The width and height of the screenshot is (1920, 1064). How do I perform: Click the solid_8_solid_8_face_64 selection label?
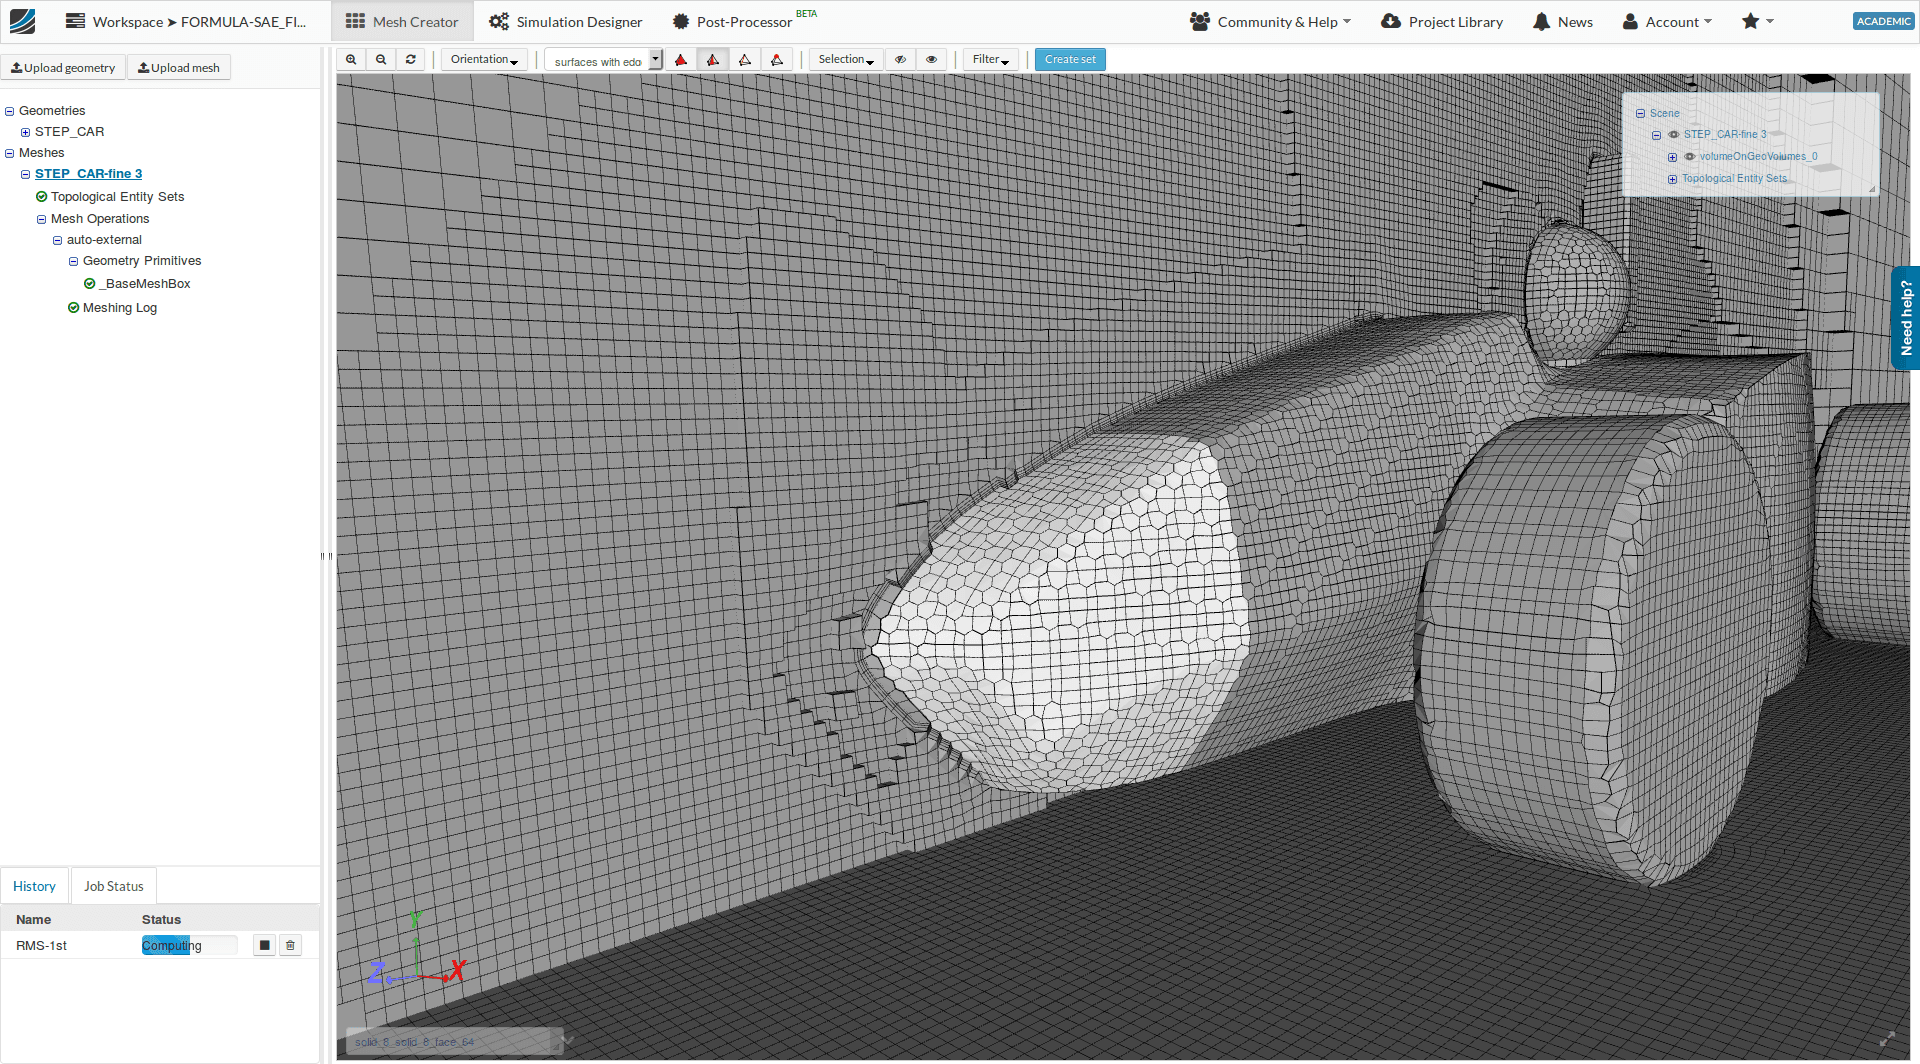coord(415,1042)
